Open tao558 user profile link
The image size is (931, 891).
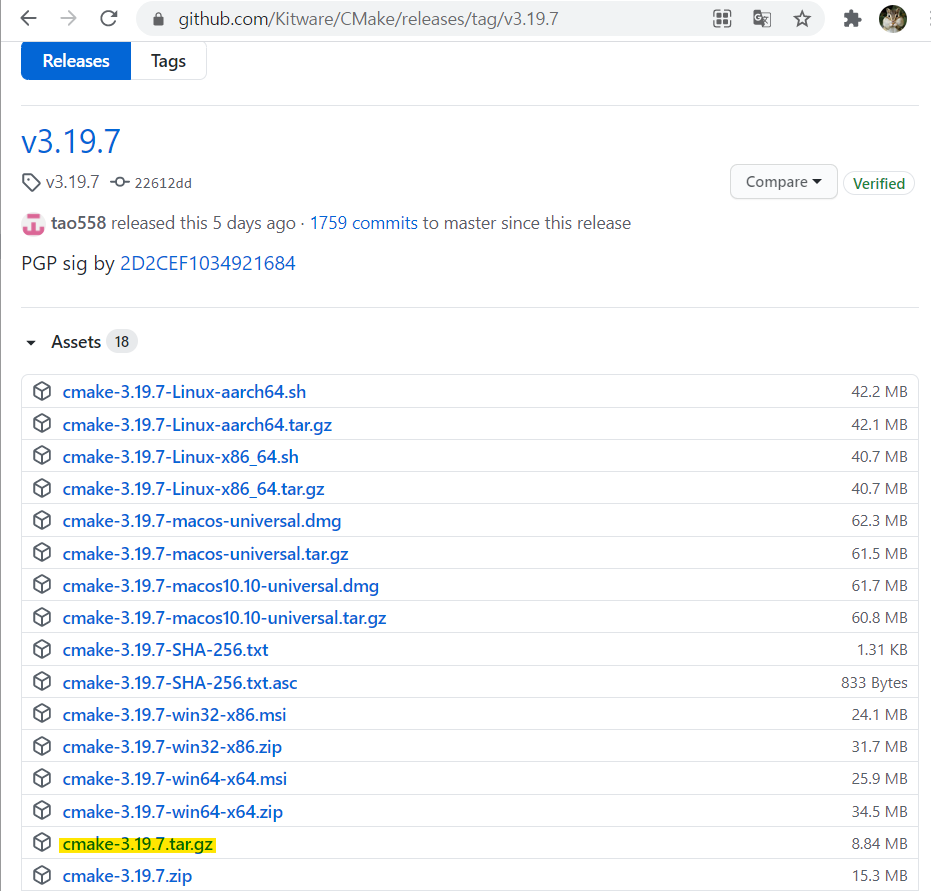[78, 223]
